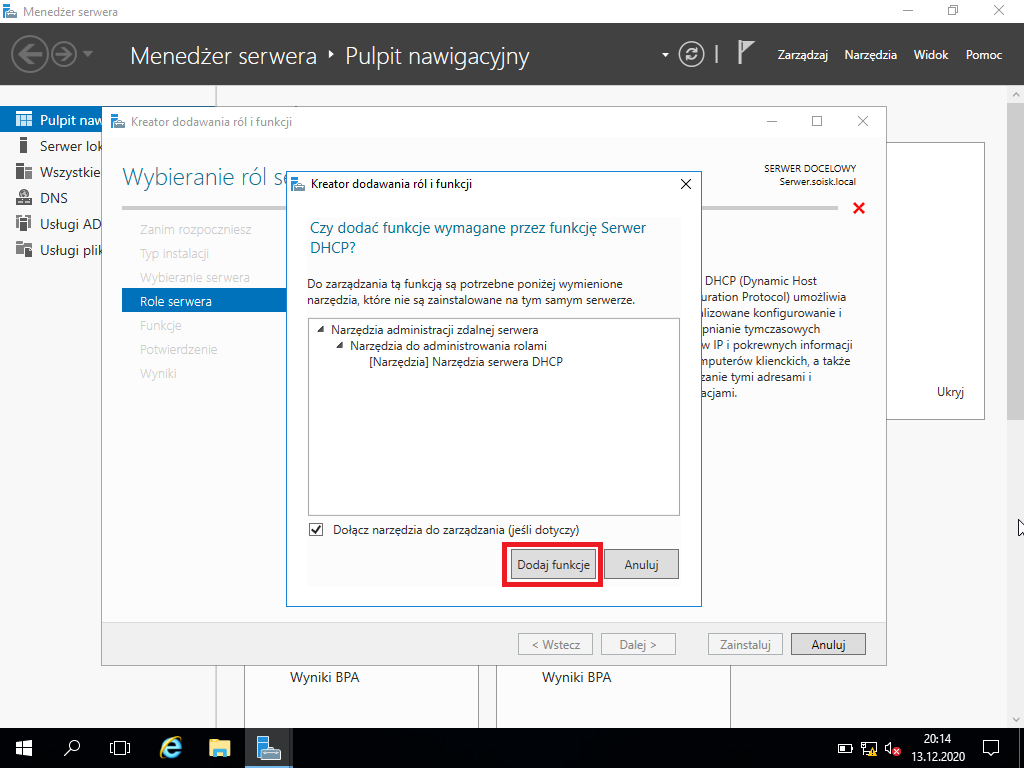The width and height of the screenshot is (1024, 768).
Task: Open the Zarządzaj menu
Action: [x=803, y=55]
